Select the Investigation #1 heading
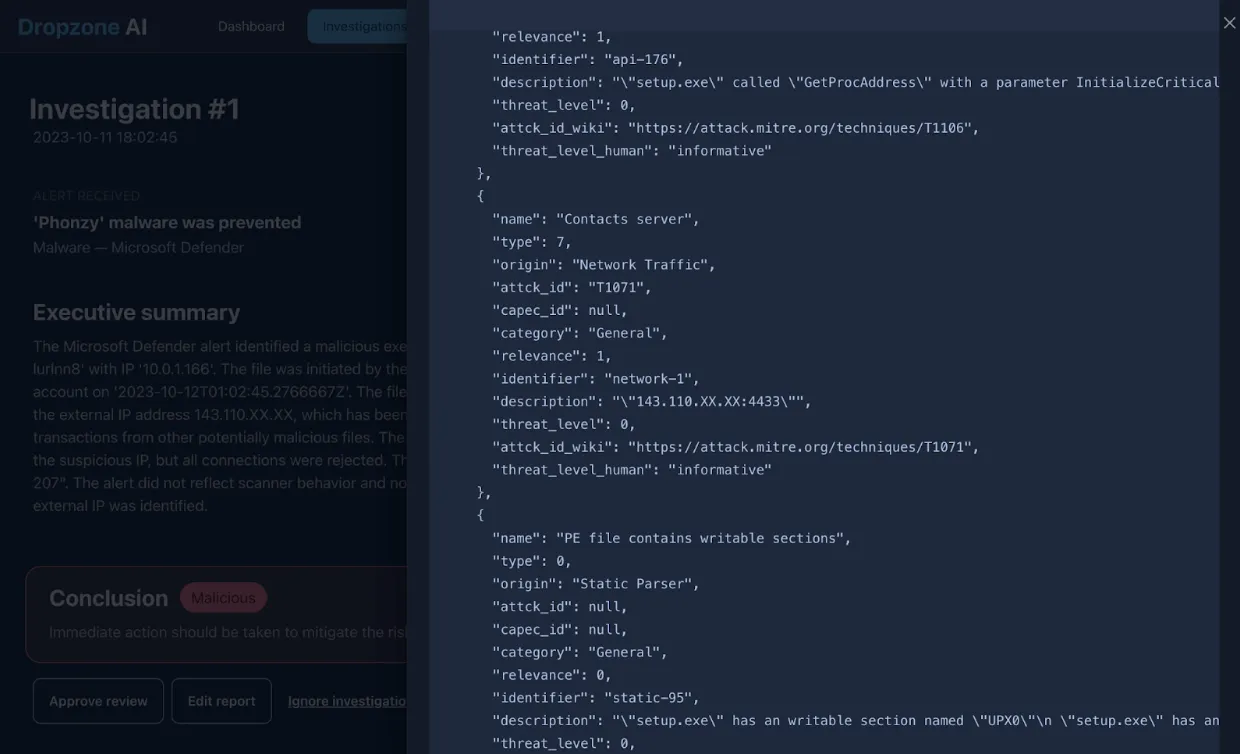This screenshot has width=1240, height=754. [135, 109]
